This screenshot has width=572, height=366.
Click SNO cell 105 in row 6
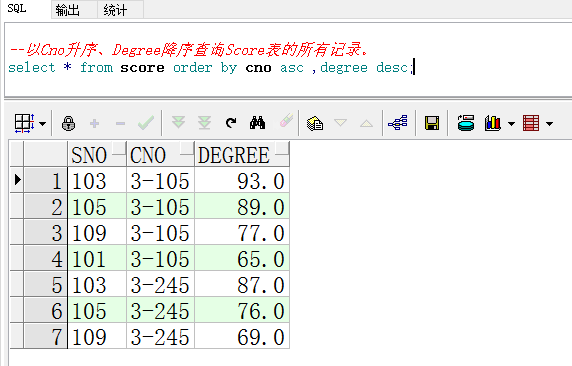97,311
